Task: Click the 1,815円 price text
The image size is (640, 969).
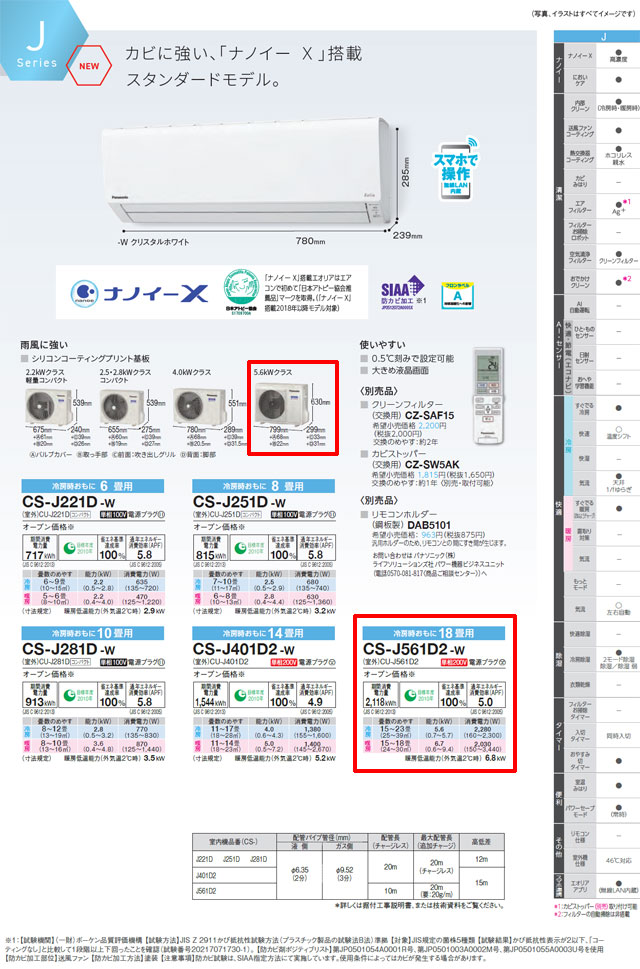Action: [x=432, y=475]
